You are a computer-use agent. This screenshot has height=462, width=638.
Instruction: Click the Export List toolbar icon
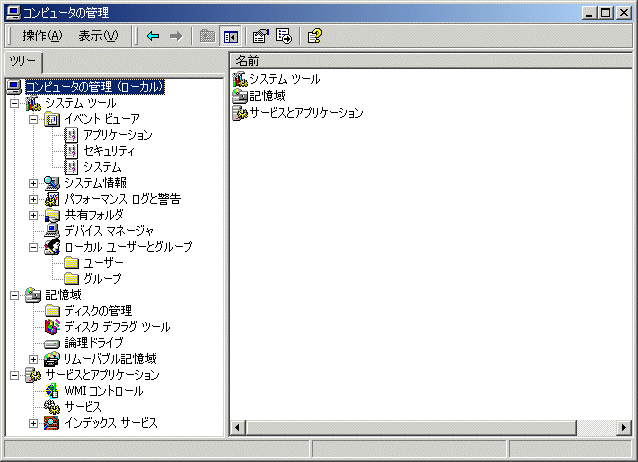pyautogui.click(x=284, y=36)
